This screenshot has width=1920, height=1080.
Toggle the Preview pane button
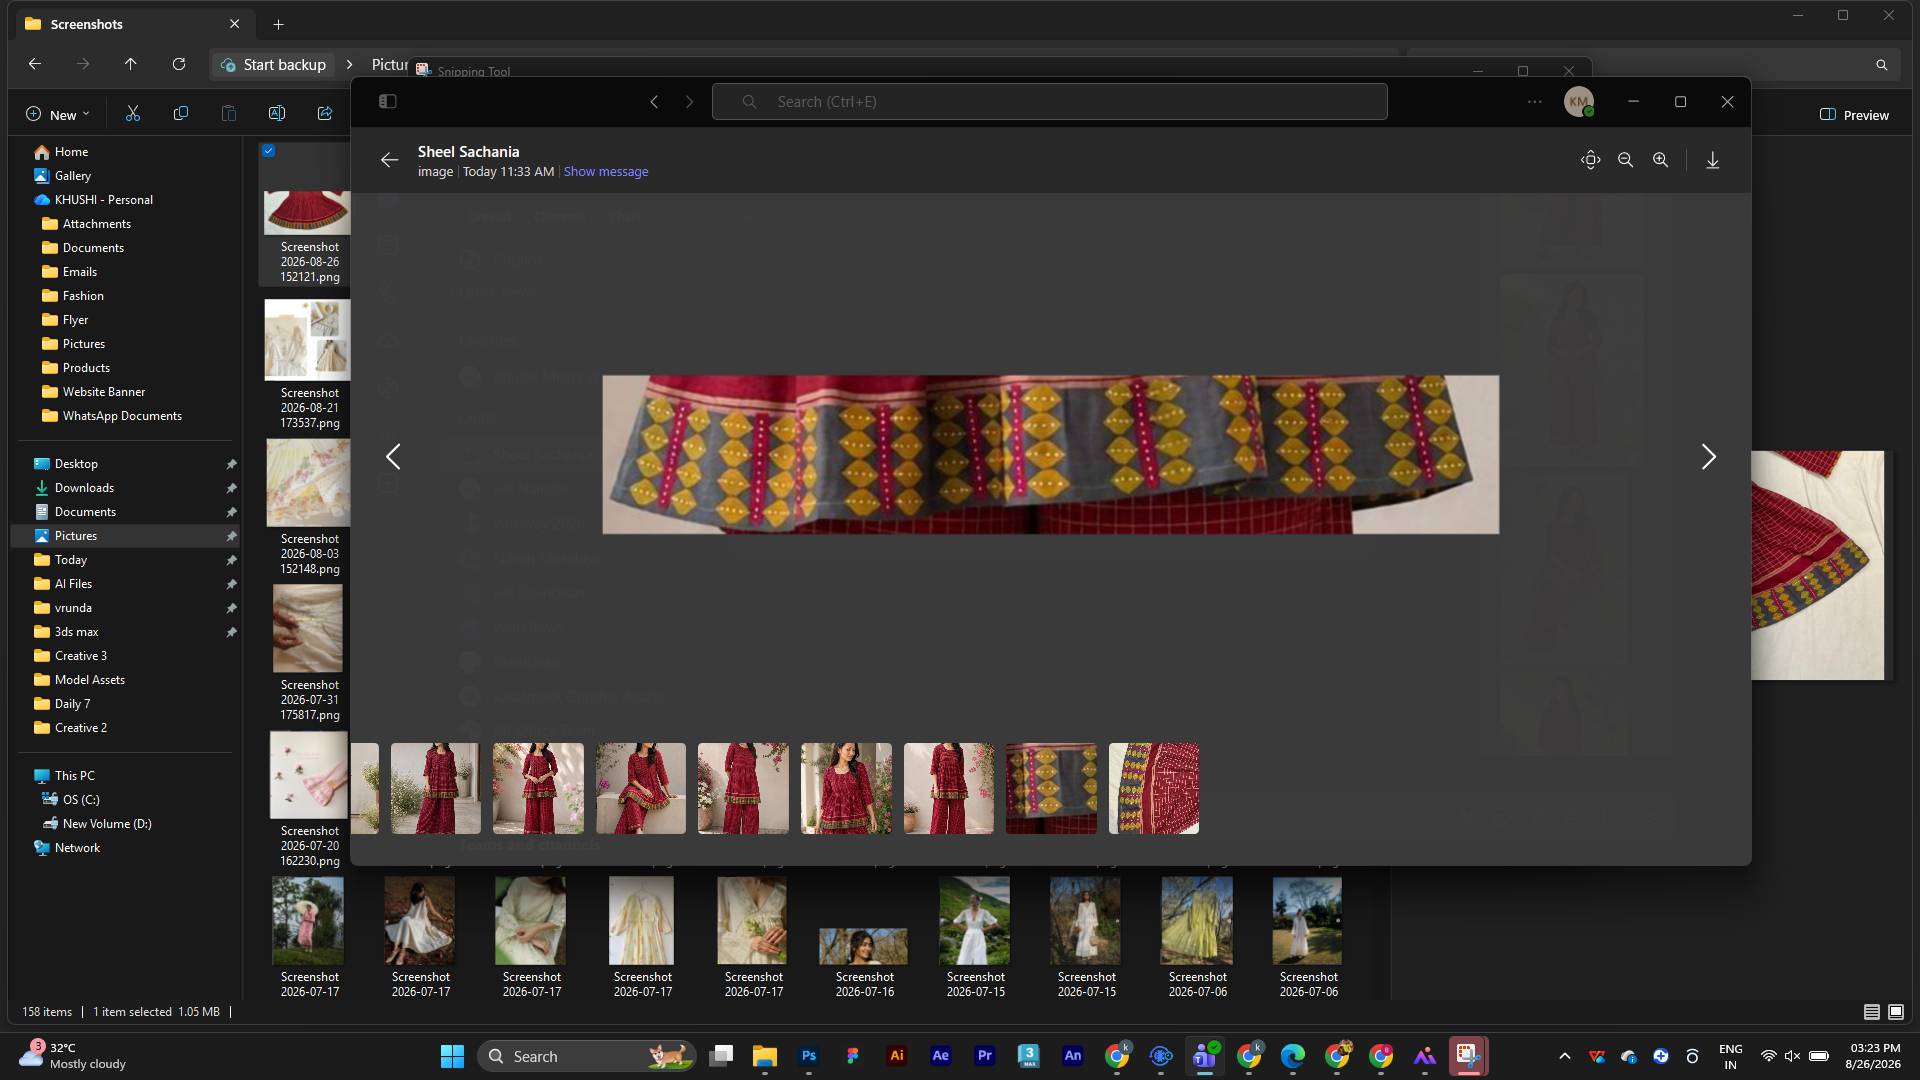tap(1854, 115)
